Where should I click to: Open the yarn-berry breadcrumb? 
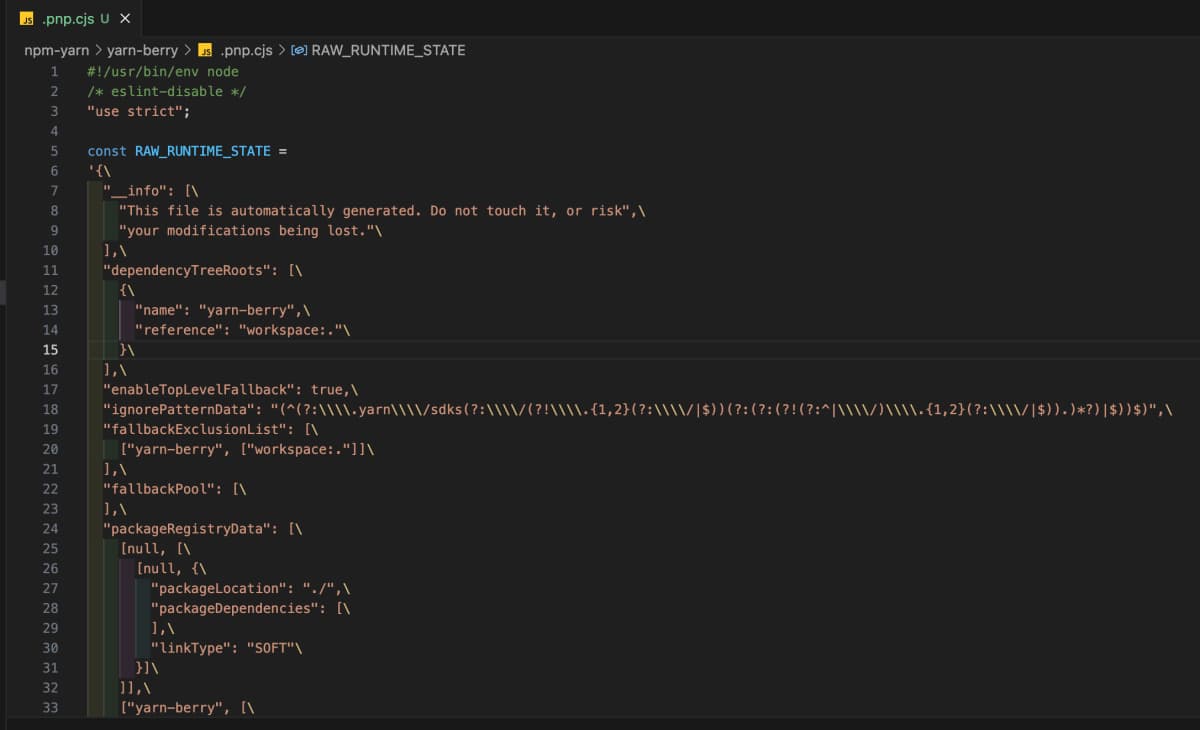click(142, 50)
